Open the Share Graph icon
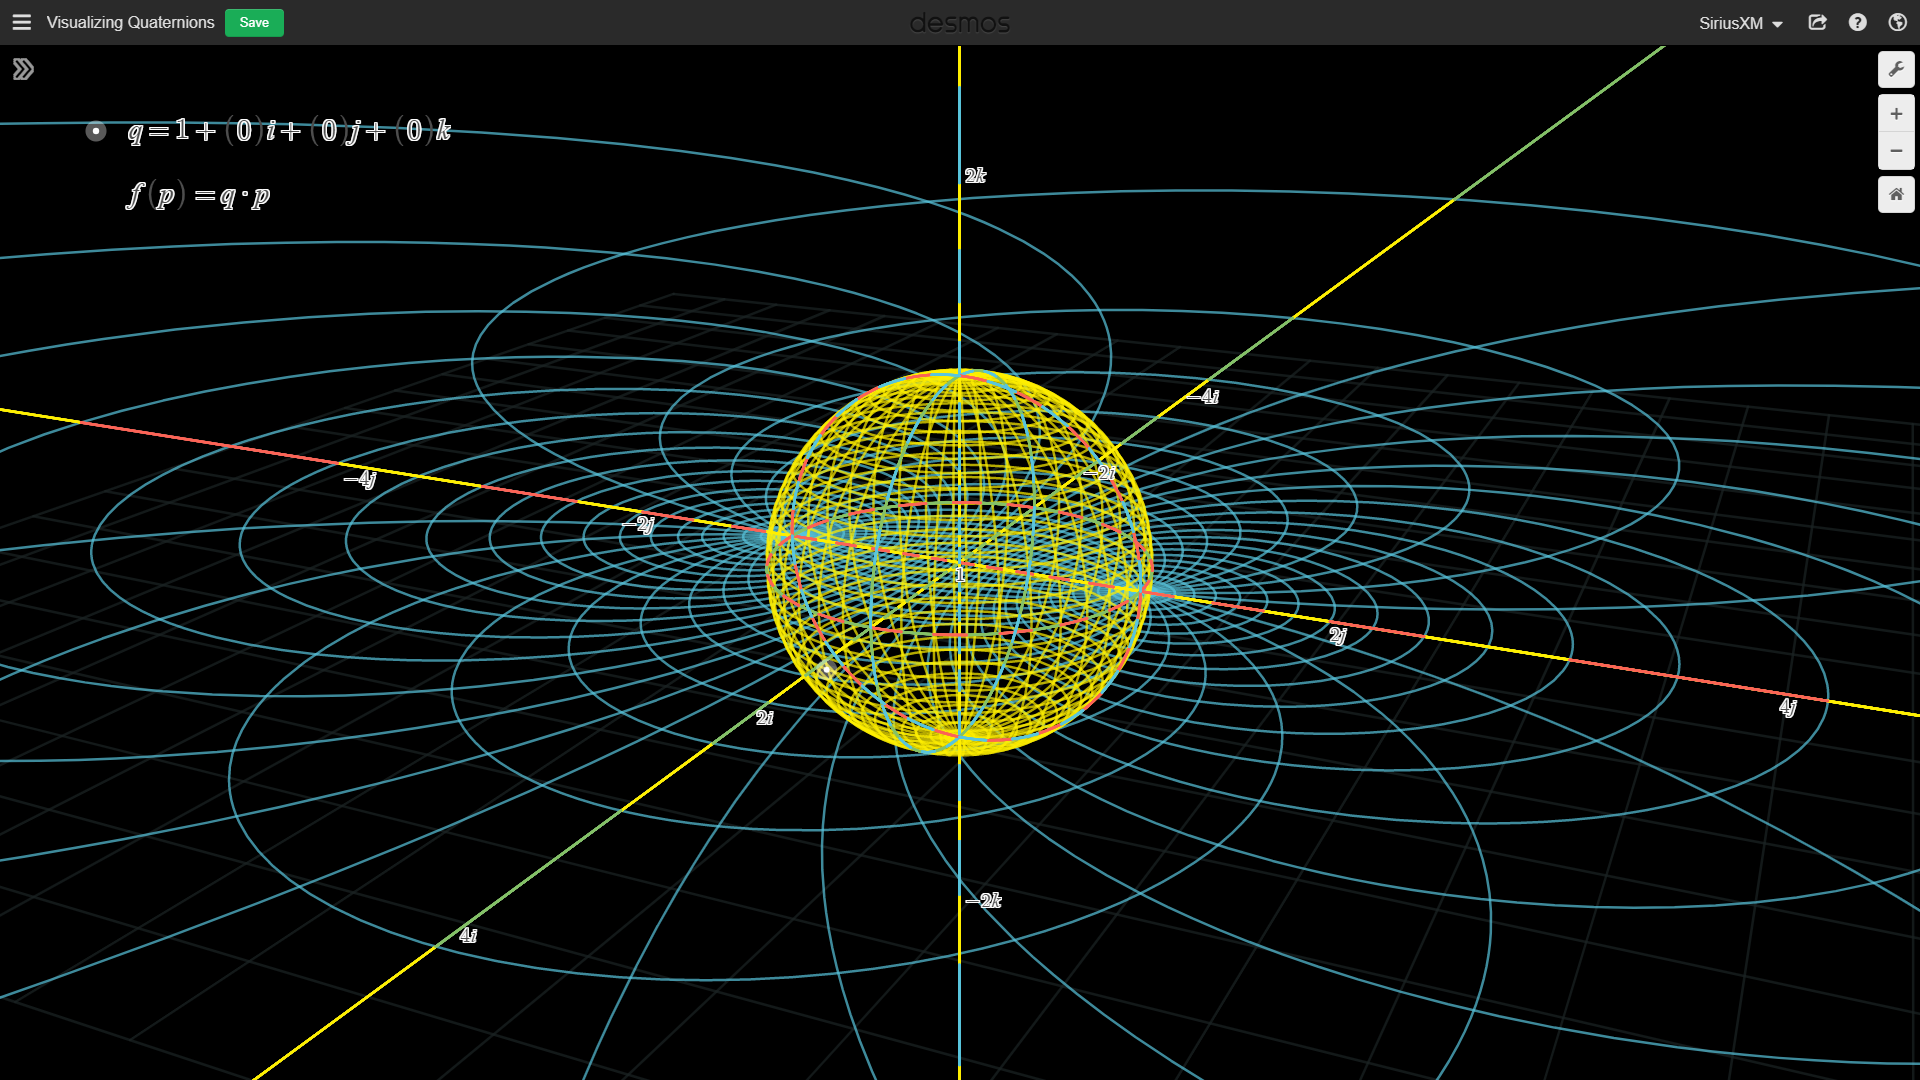The image size is (1920, 1080). coord(1818,22)
